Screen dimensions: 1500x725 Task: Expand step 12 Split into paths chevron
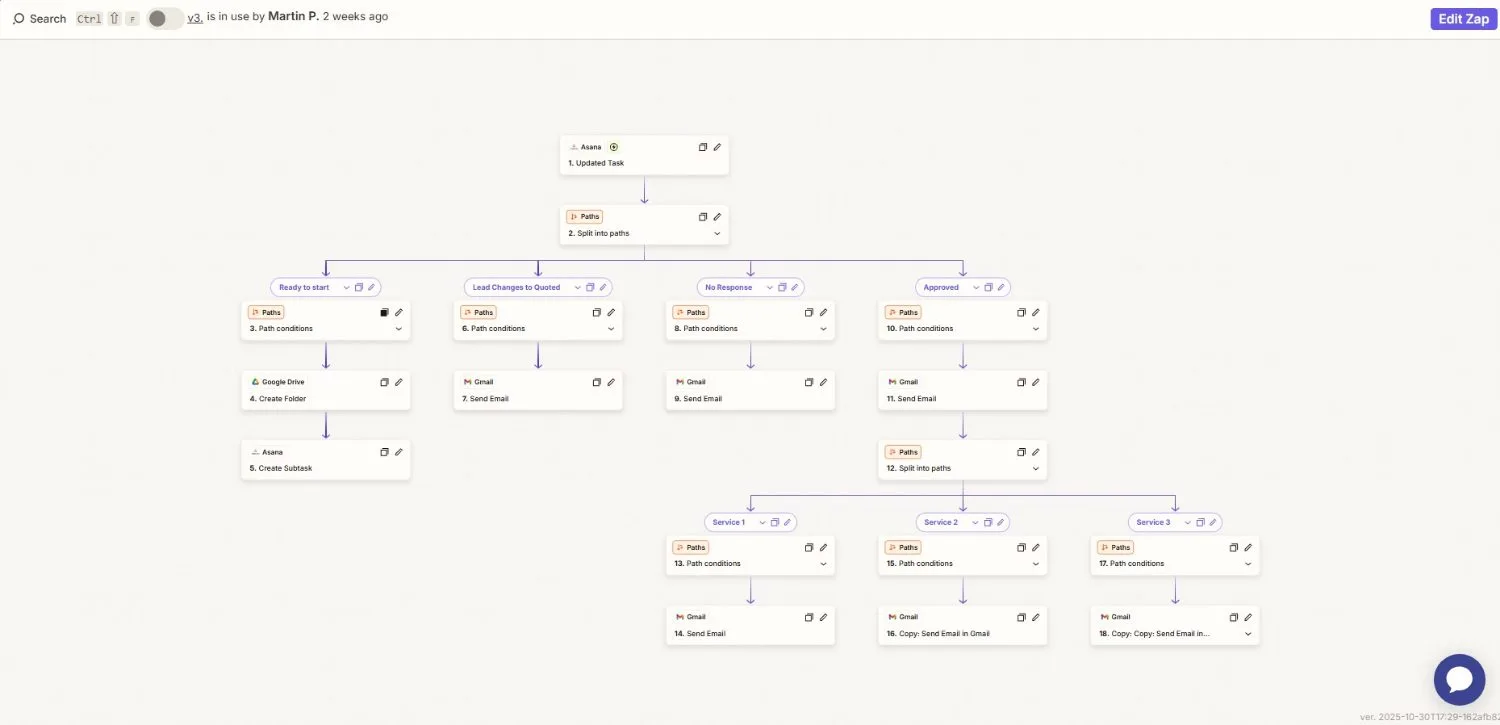coord(1036,469)
